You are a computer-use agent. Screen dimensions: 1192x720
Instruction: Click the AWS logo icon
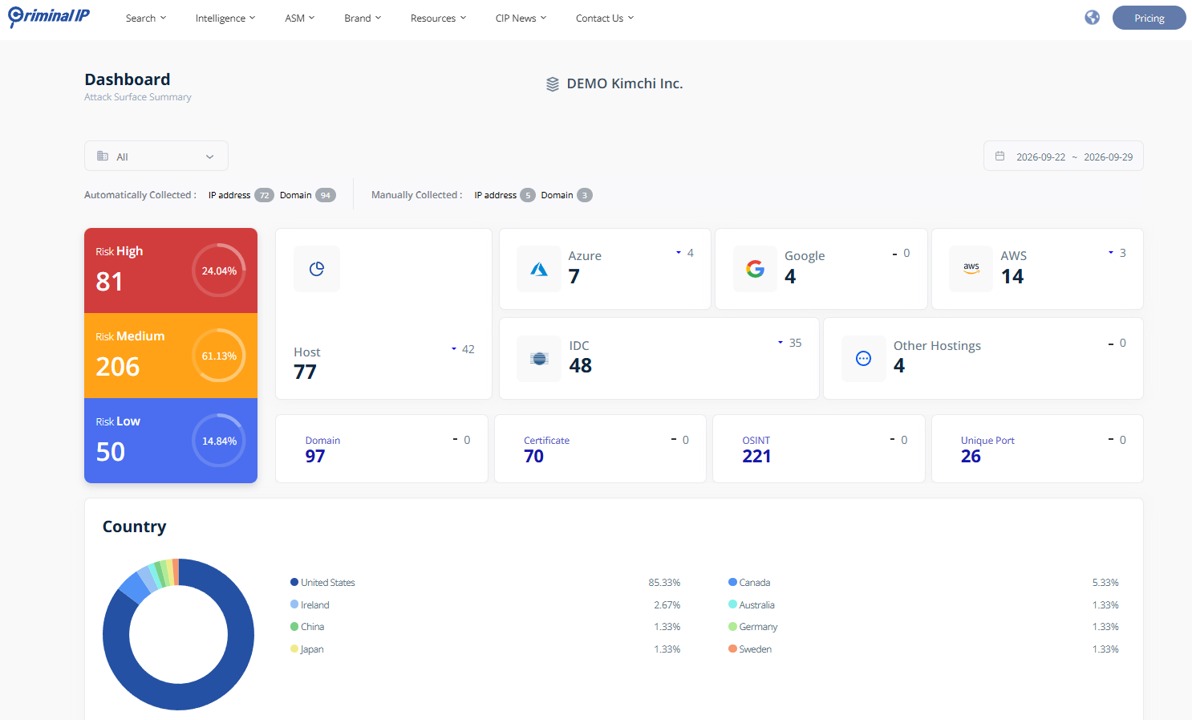[x=971, y=268]
